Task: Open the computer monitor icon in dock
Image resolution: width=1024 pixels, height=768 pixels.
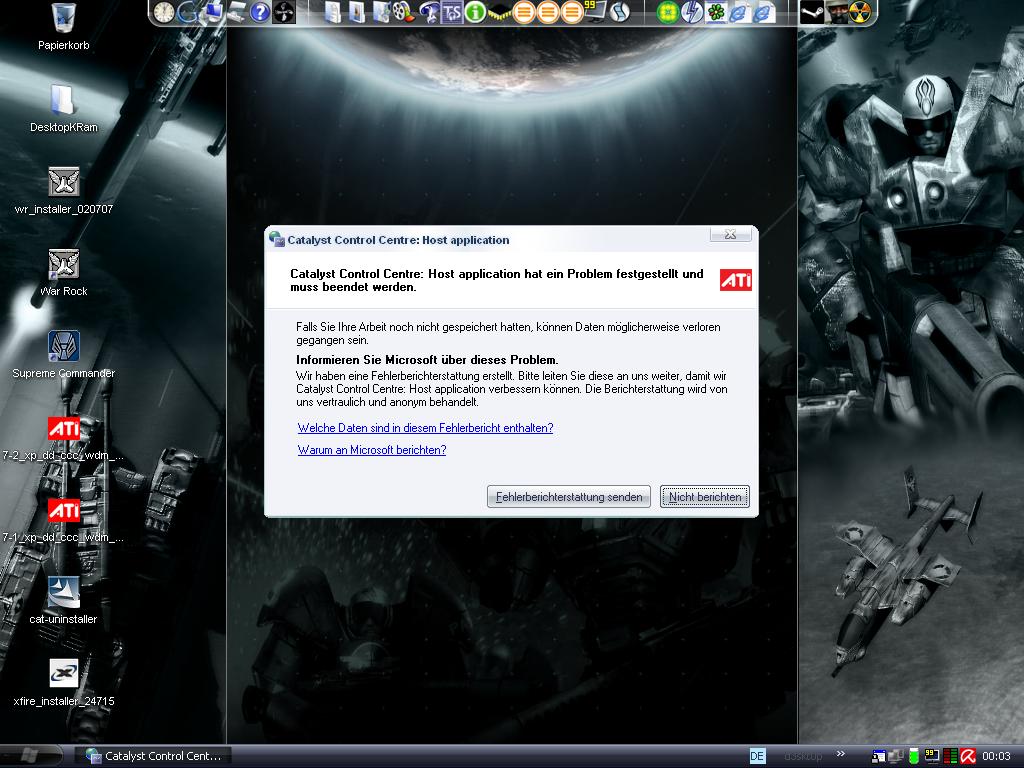Action: click(x=212, y=12)
